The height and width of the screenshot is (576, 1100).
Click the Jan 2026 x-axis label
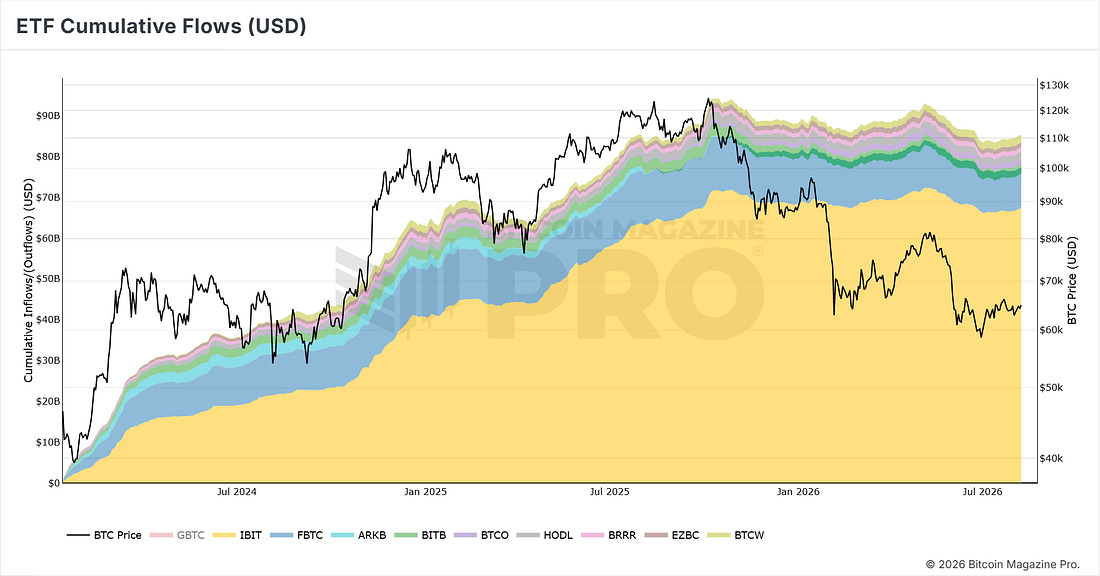[x=798, y=492]
